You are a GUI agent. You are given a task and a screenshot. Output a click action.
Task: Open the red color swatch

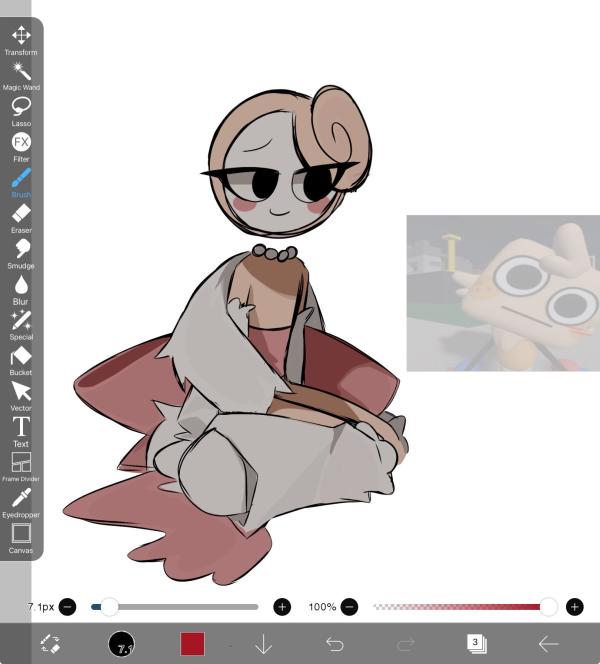coord(192,644)
